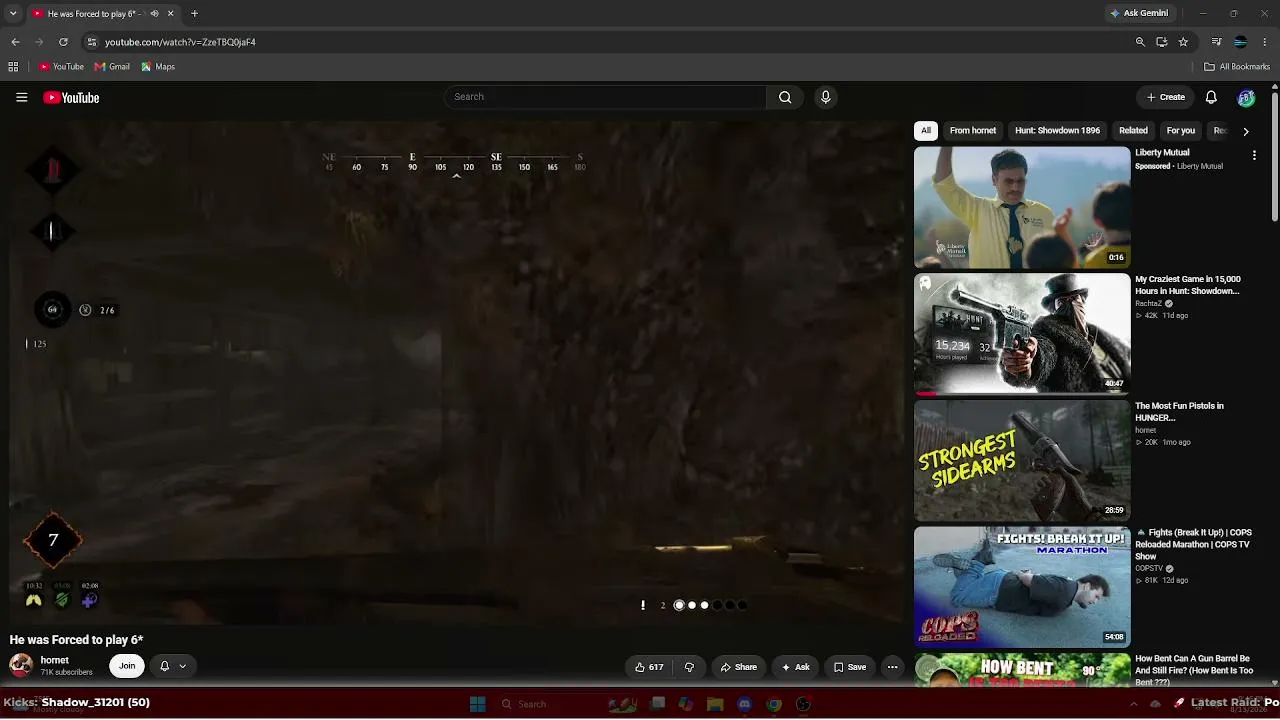The width and height of the screenshot is (1280, 720).
Task: Join the hornet channel membership
Action: [x=127, y=666]
